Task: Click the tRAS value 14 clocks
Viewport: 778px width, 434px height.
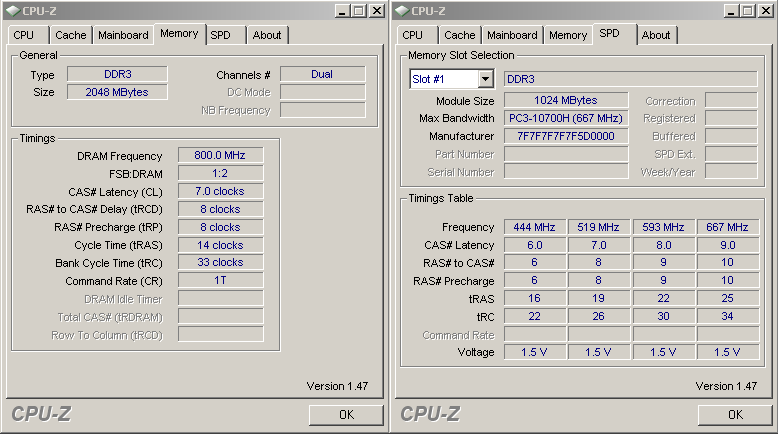Action: tap(220, 245)
